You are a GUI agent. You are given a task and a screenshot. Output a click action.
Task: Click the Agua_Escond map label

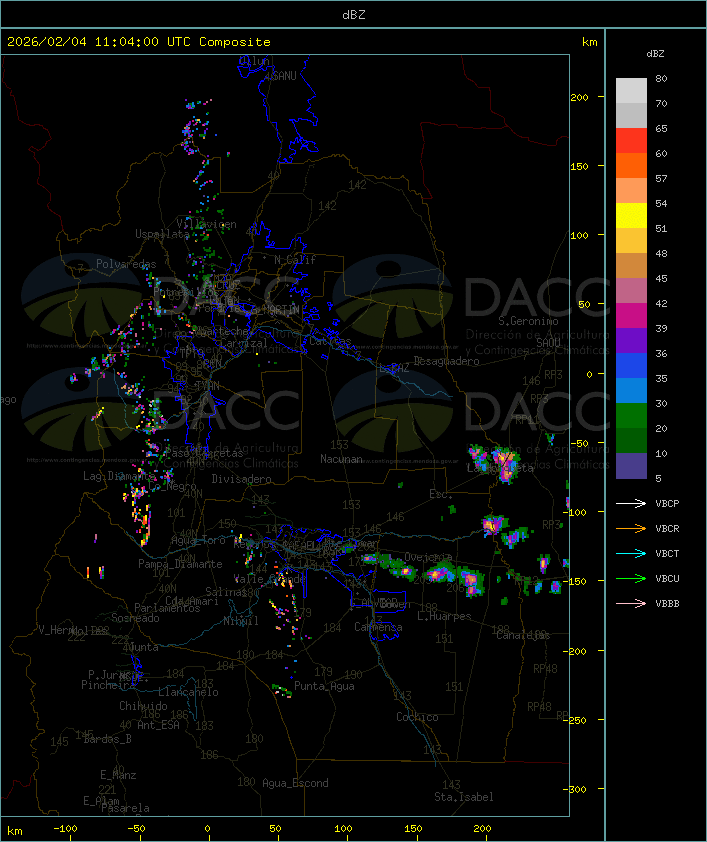295,783
